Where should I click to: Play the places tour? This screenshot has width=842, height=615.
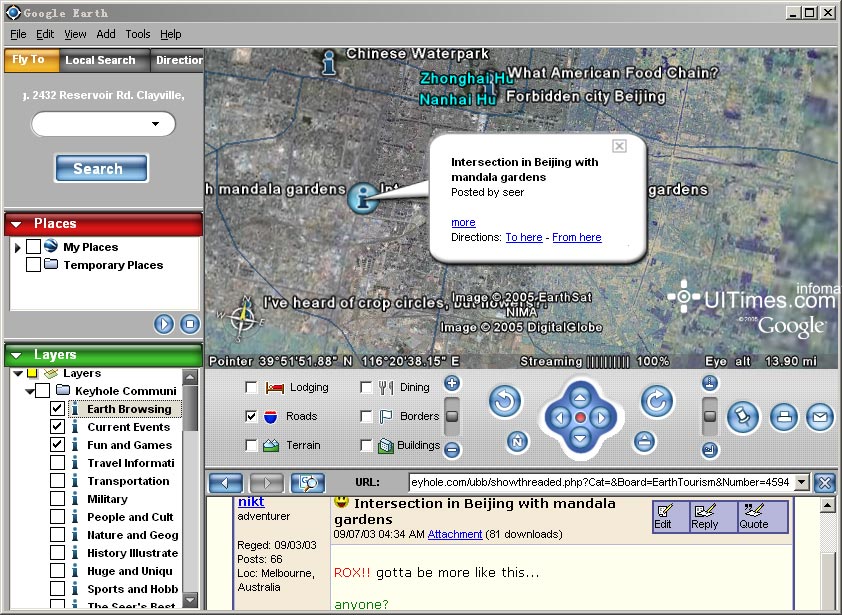(x=164, y=324)
